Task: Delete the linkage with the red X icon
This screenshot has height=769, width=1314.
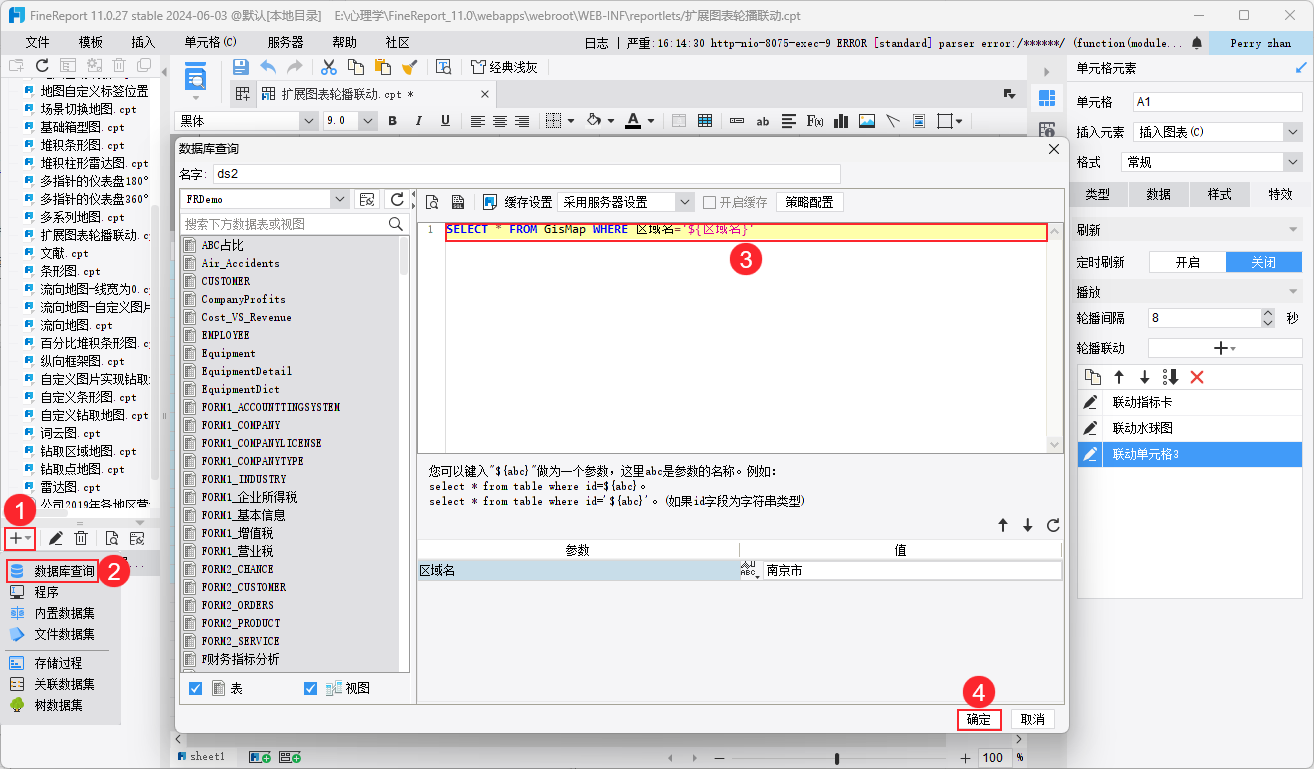Action: tap(1197, 377)
